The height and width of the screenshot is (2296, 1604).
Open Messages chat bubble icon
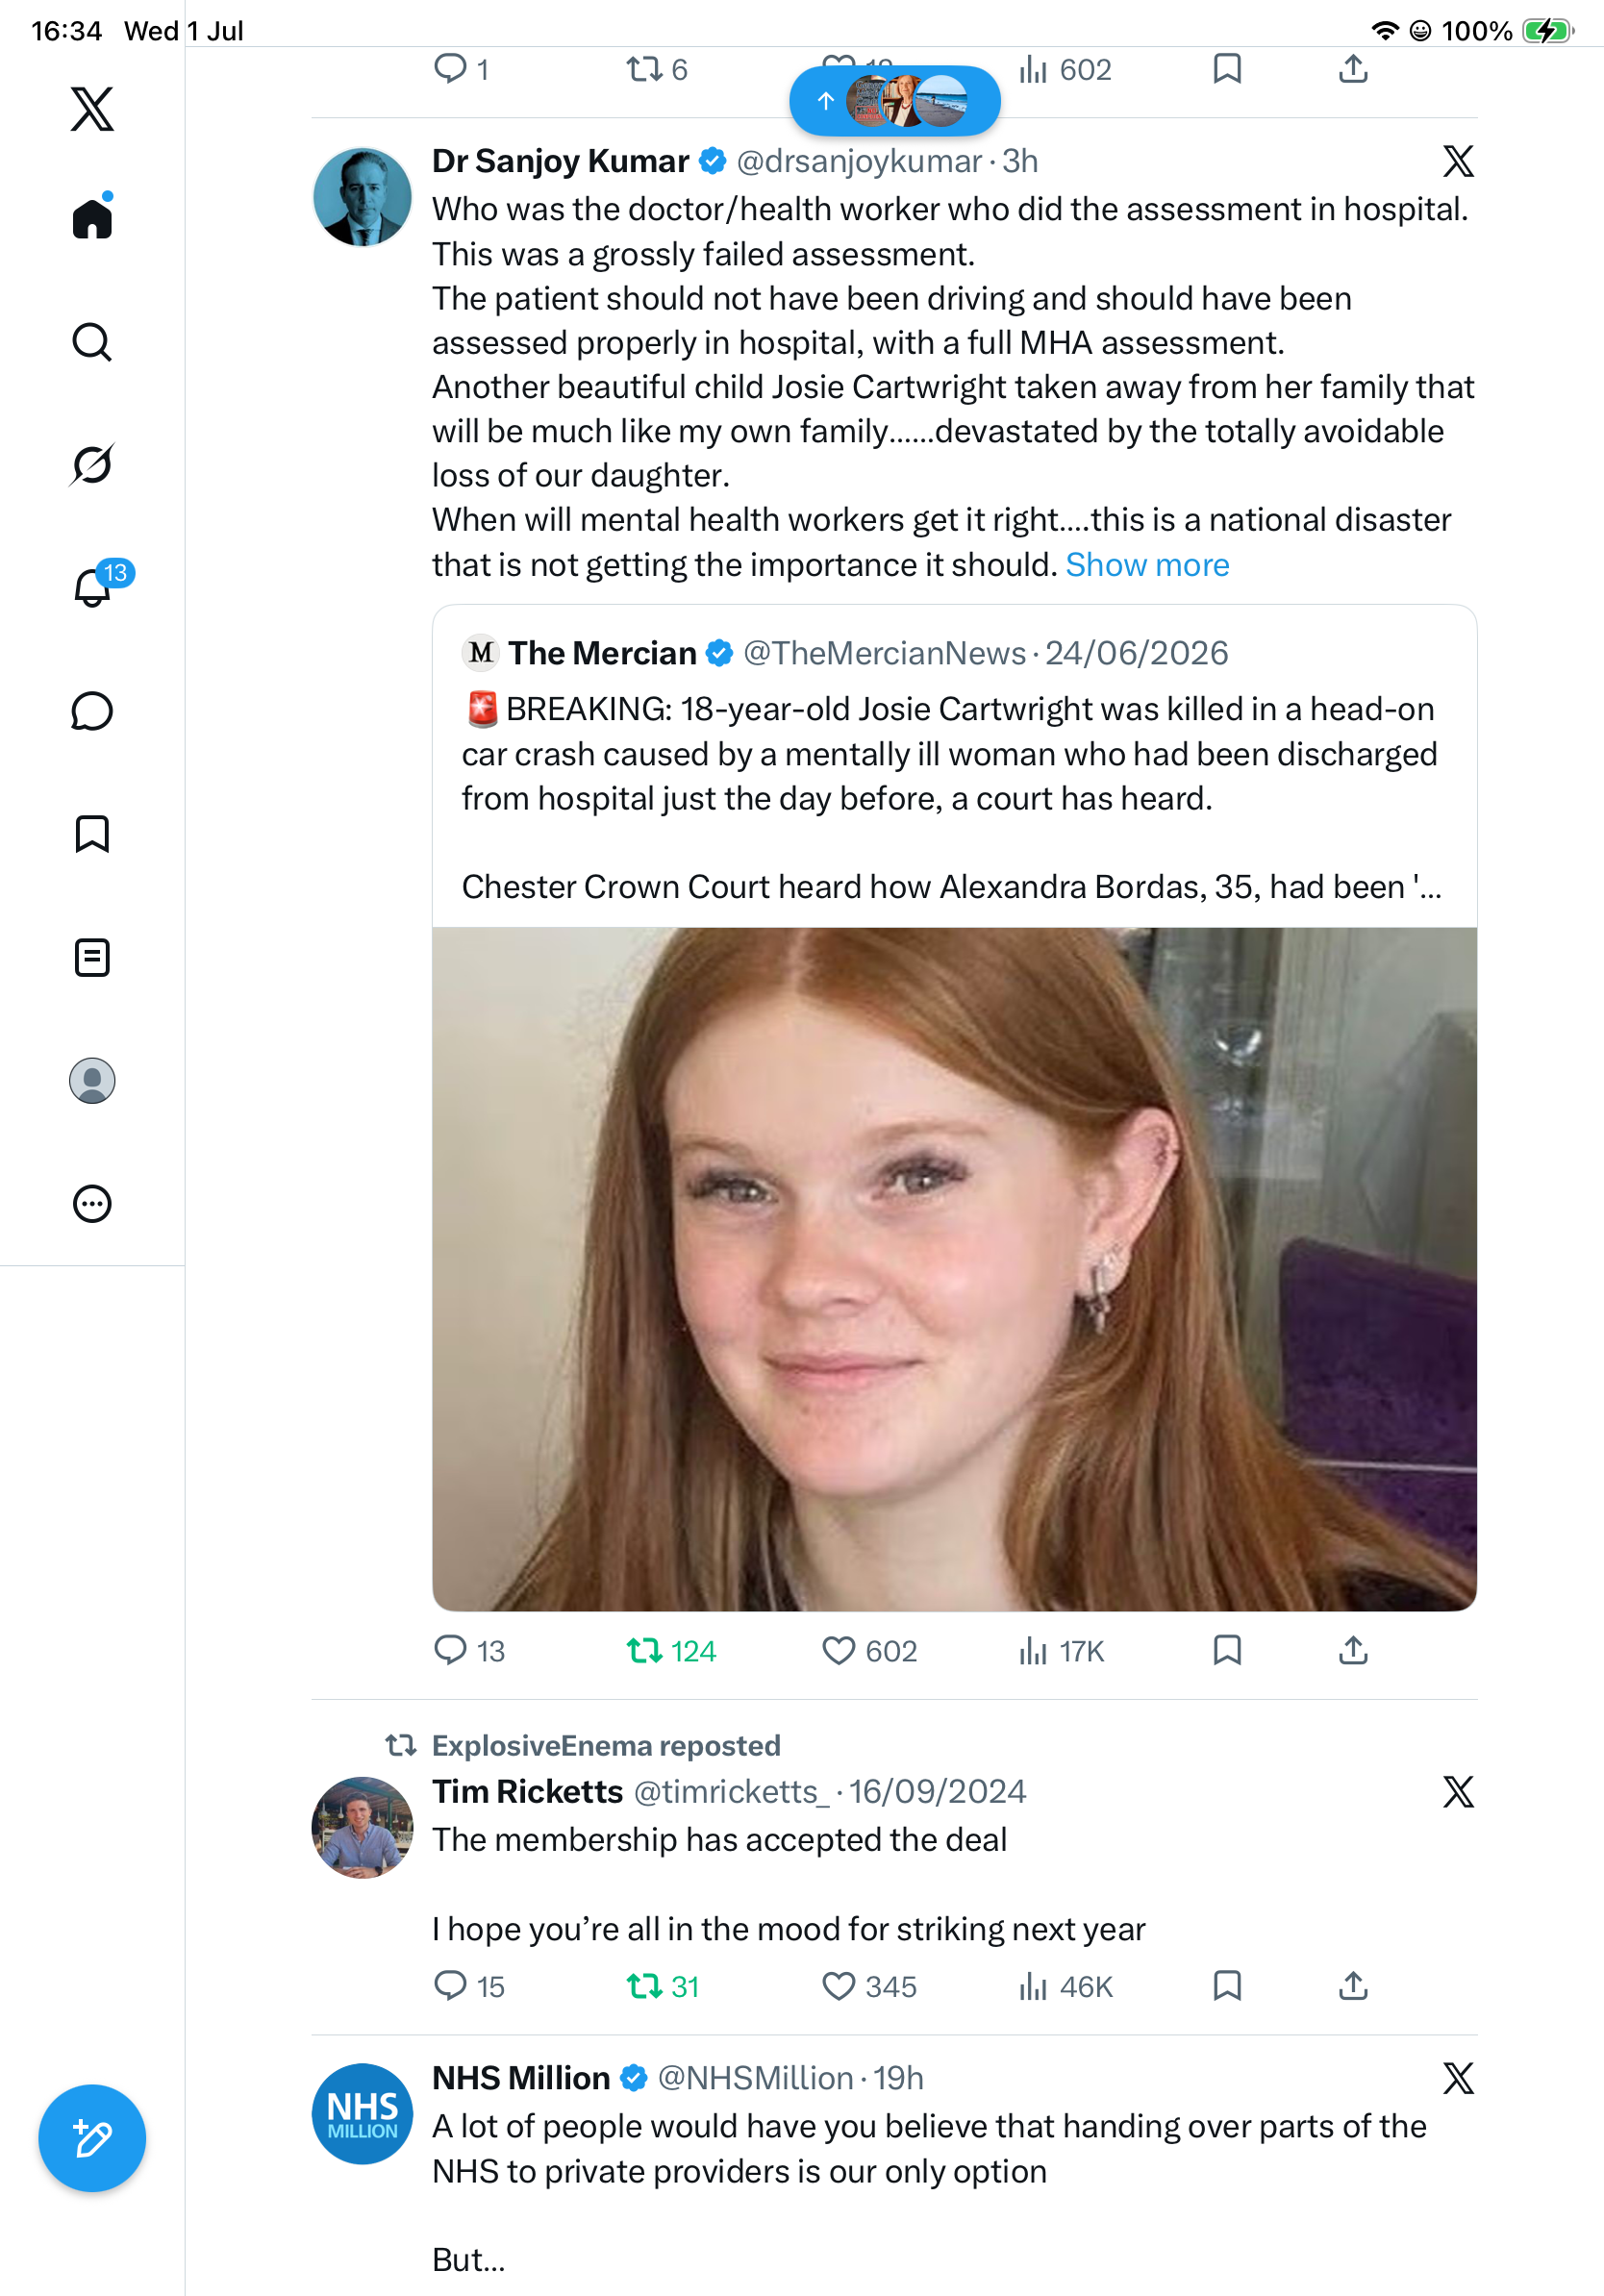[92, 711]
